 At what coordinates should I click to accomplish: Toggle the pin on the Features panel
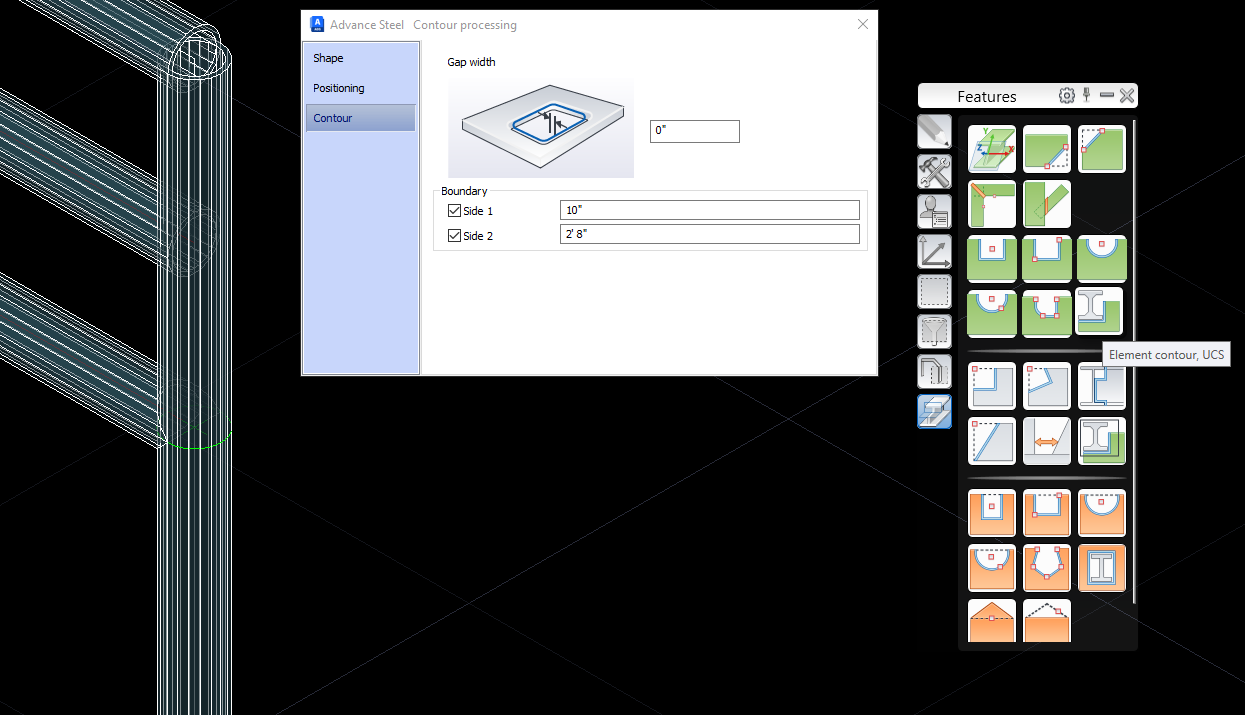coord(1086,95)
